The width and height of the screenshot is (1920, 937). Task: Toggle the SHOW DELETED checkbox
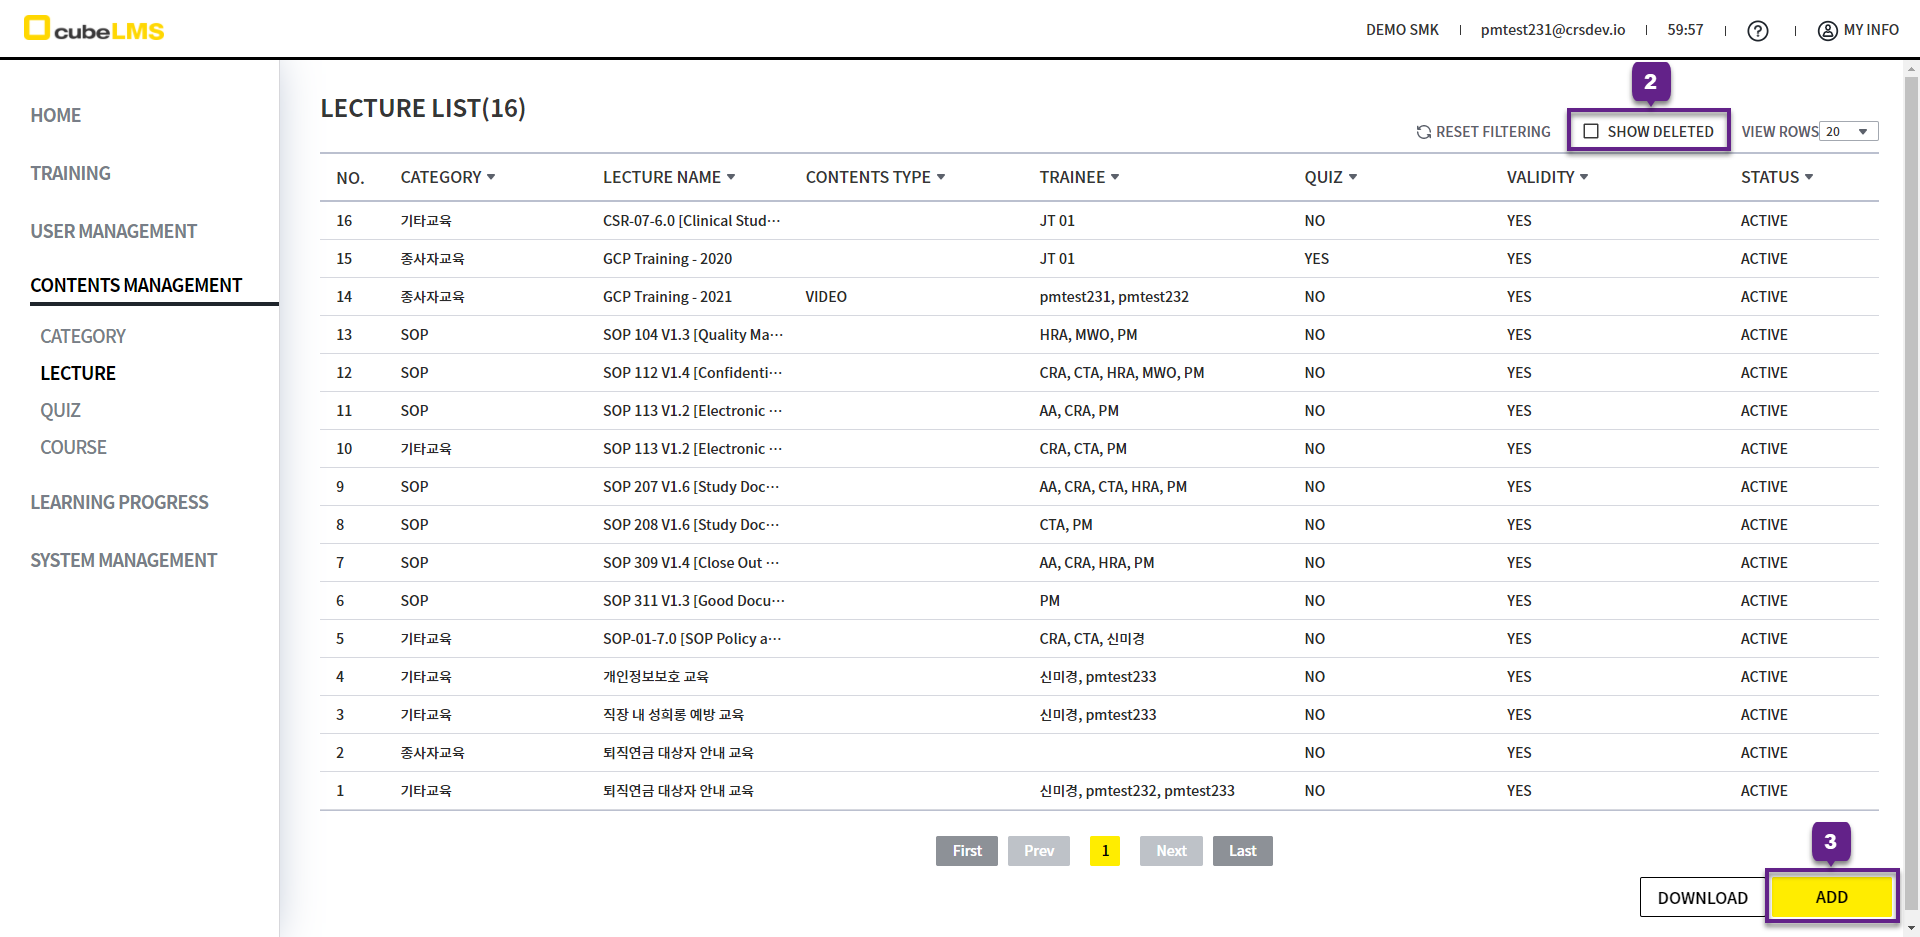(x=1591, y=132)
